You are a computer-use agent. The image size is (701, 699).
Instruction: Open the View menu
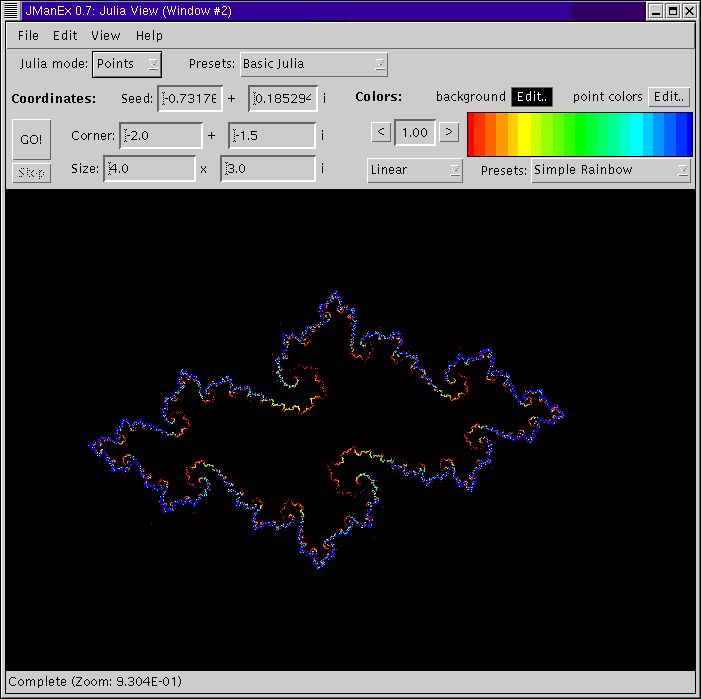click(106, 35)
